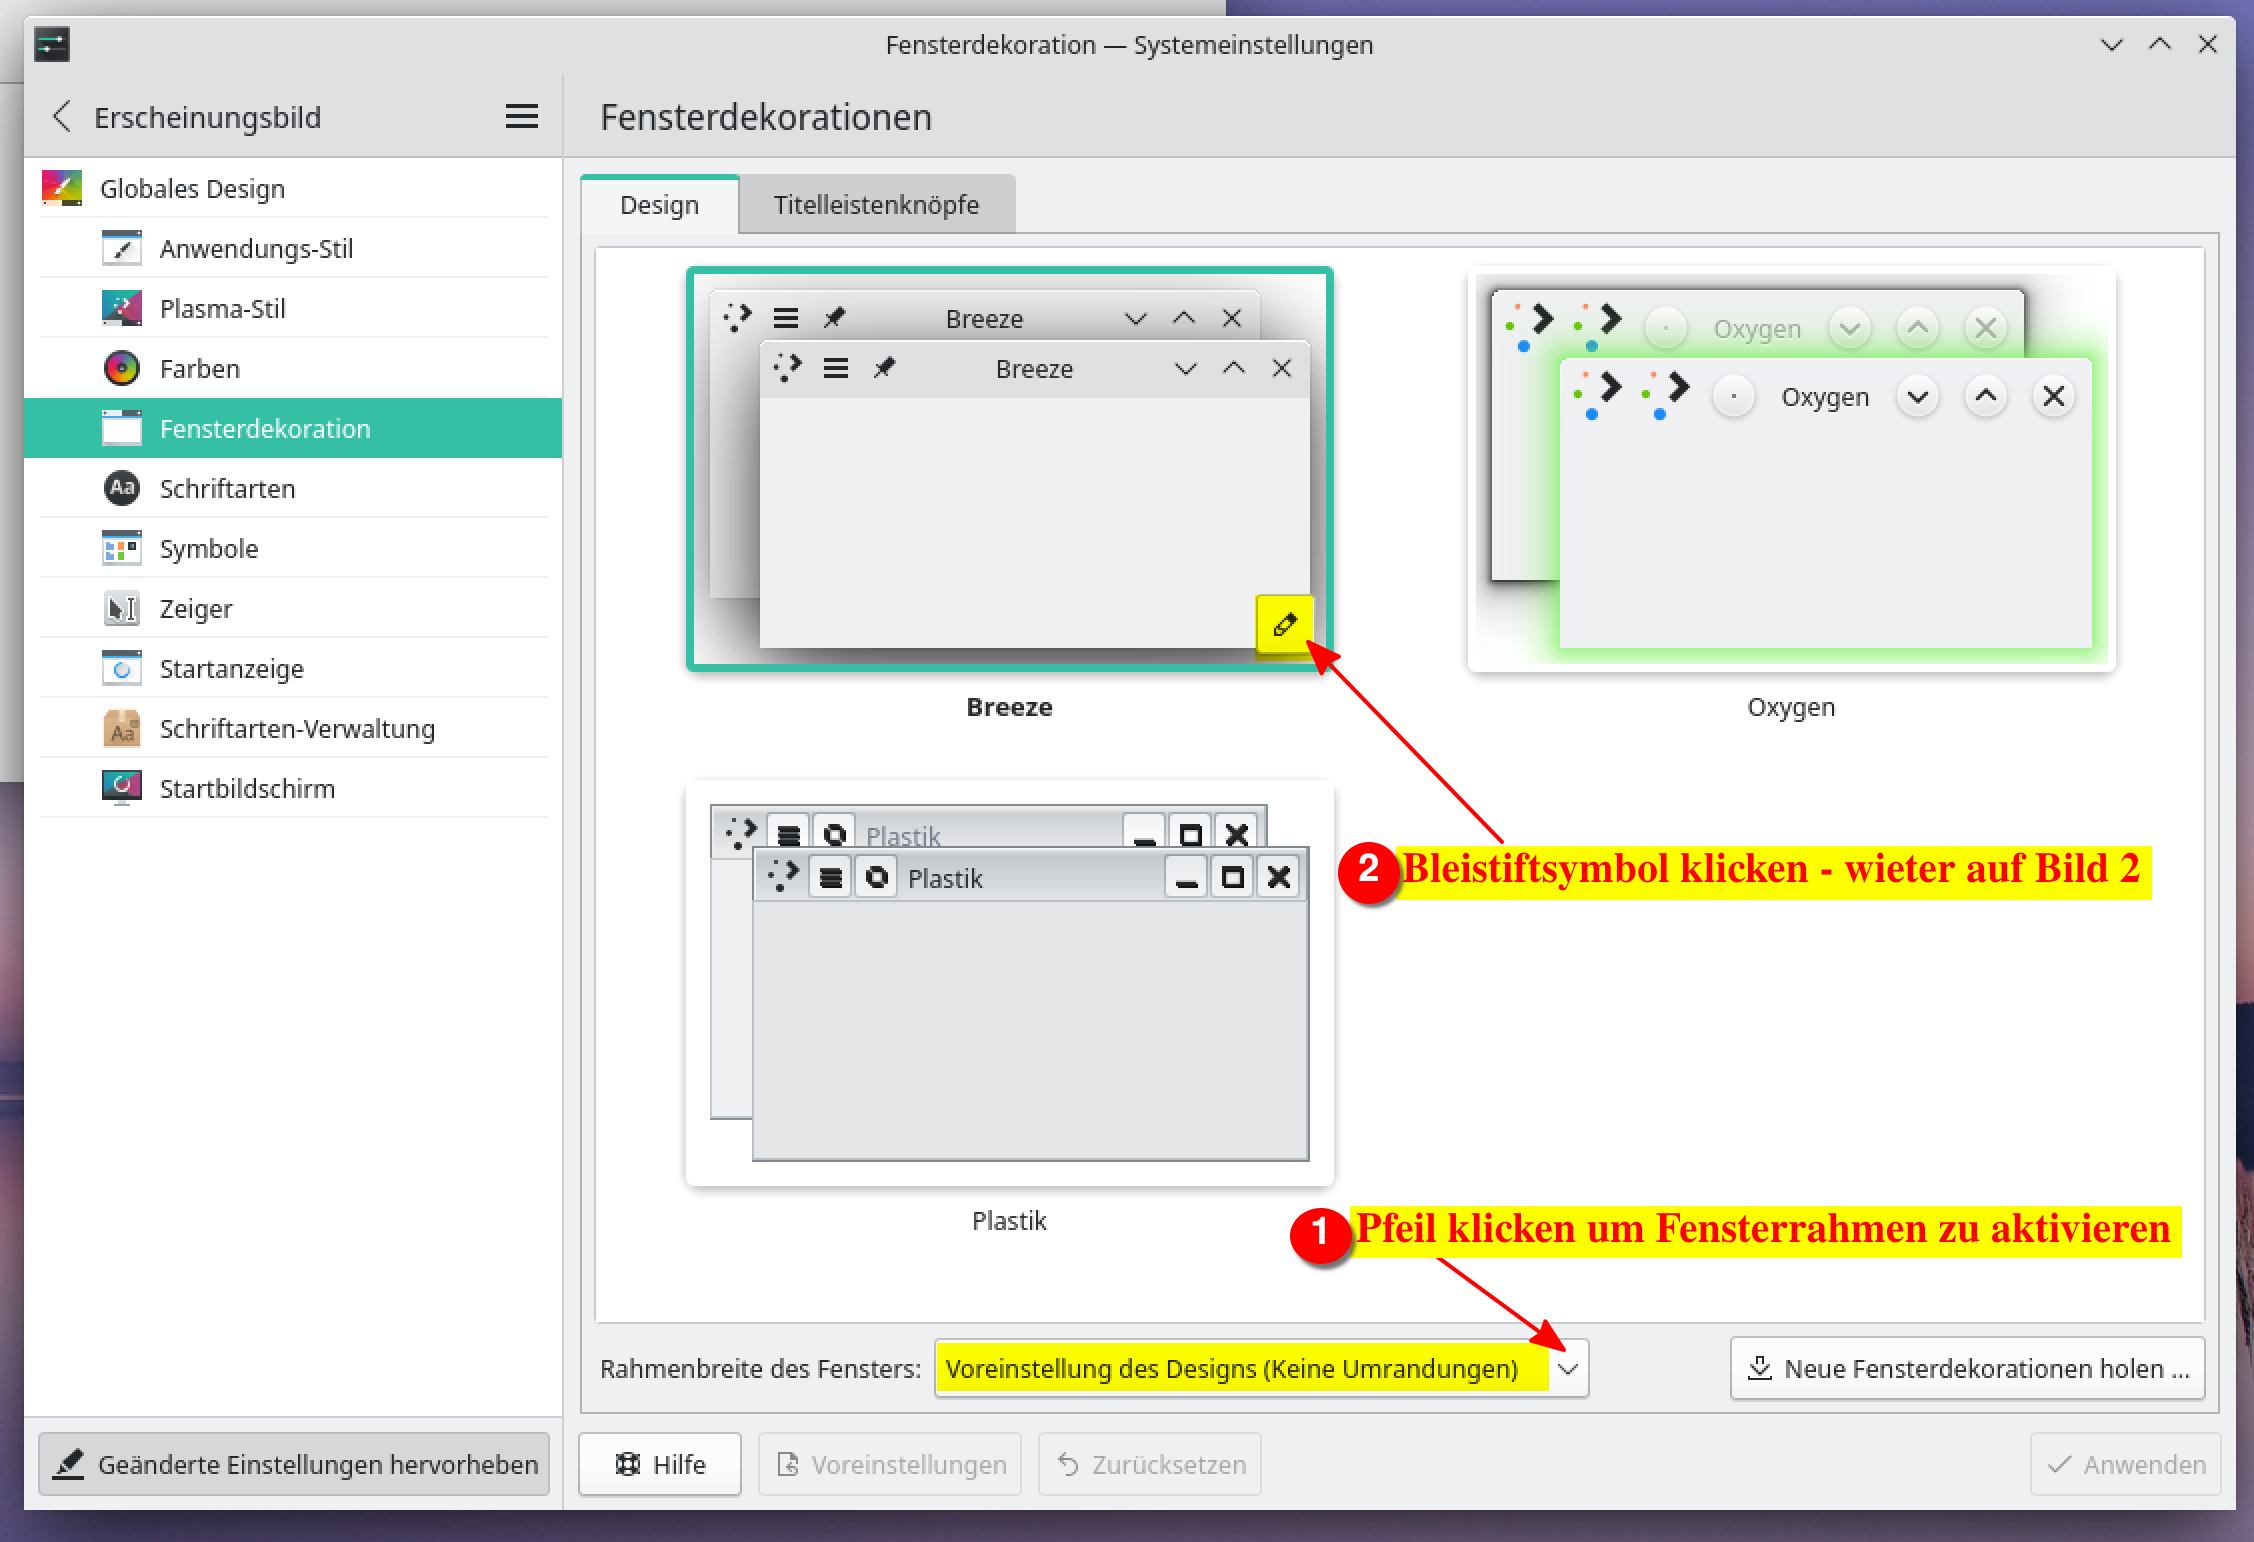Open Symbole settings
This screenshot has height=1542, width=2254.
[x=294, y=548]
